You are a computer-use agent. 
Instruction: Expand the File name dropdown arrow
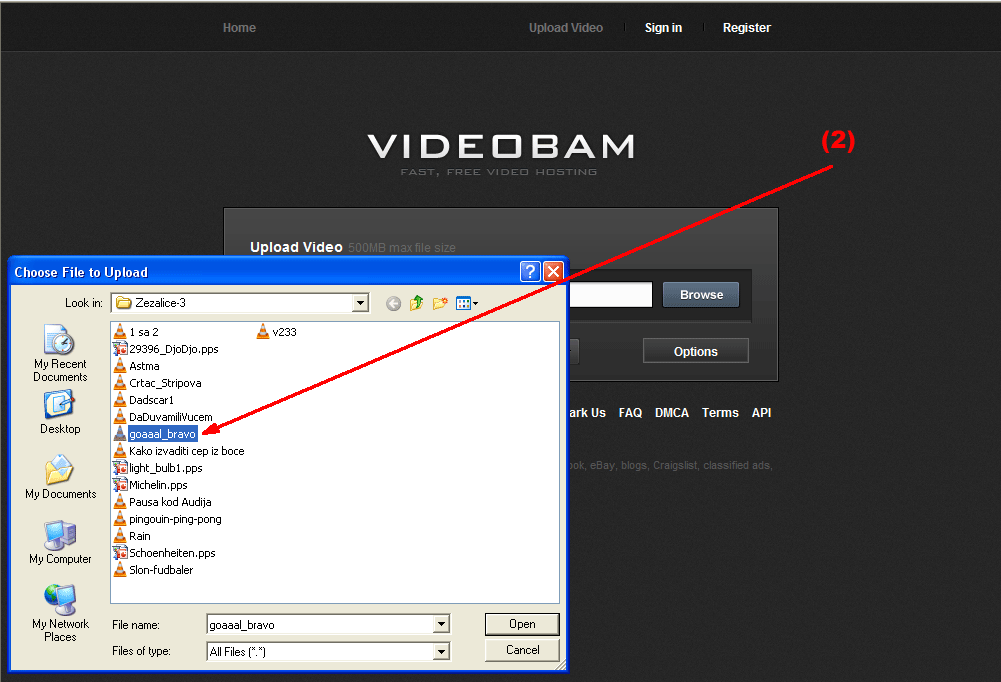[x=441, y=624]
